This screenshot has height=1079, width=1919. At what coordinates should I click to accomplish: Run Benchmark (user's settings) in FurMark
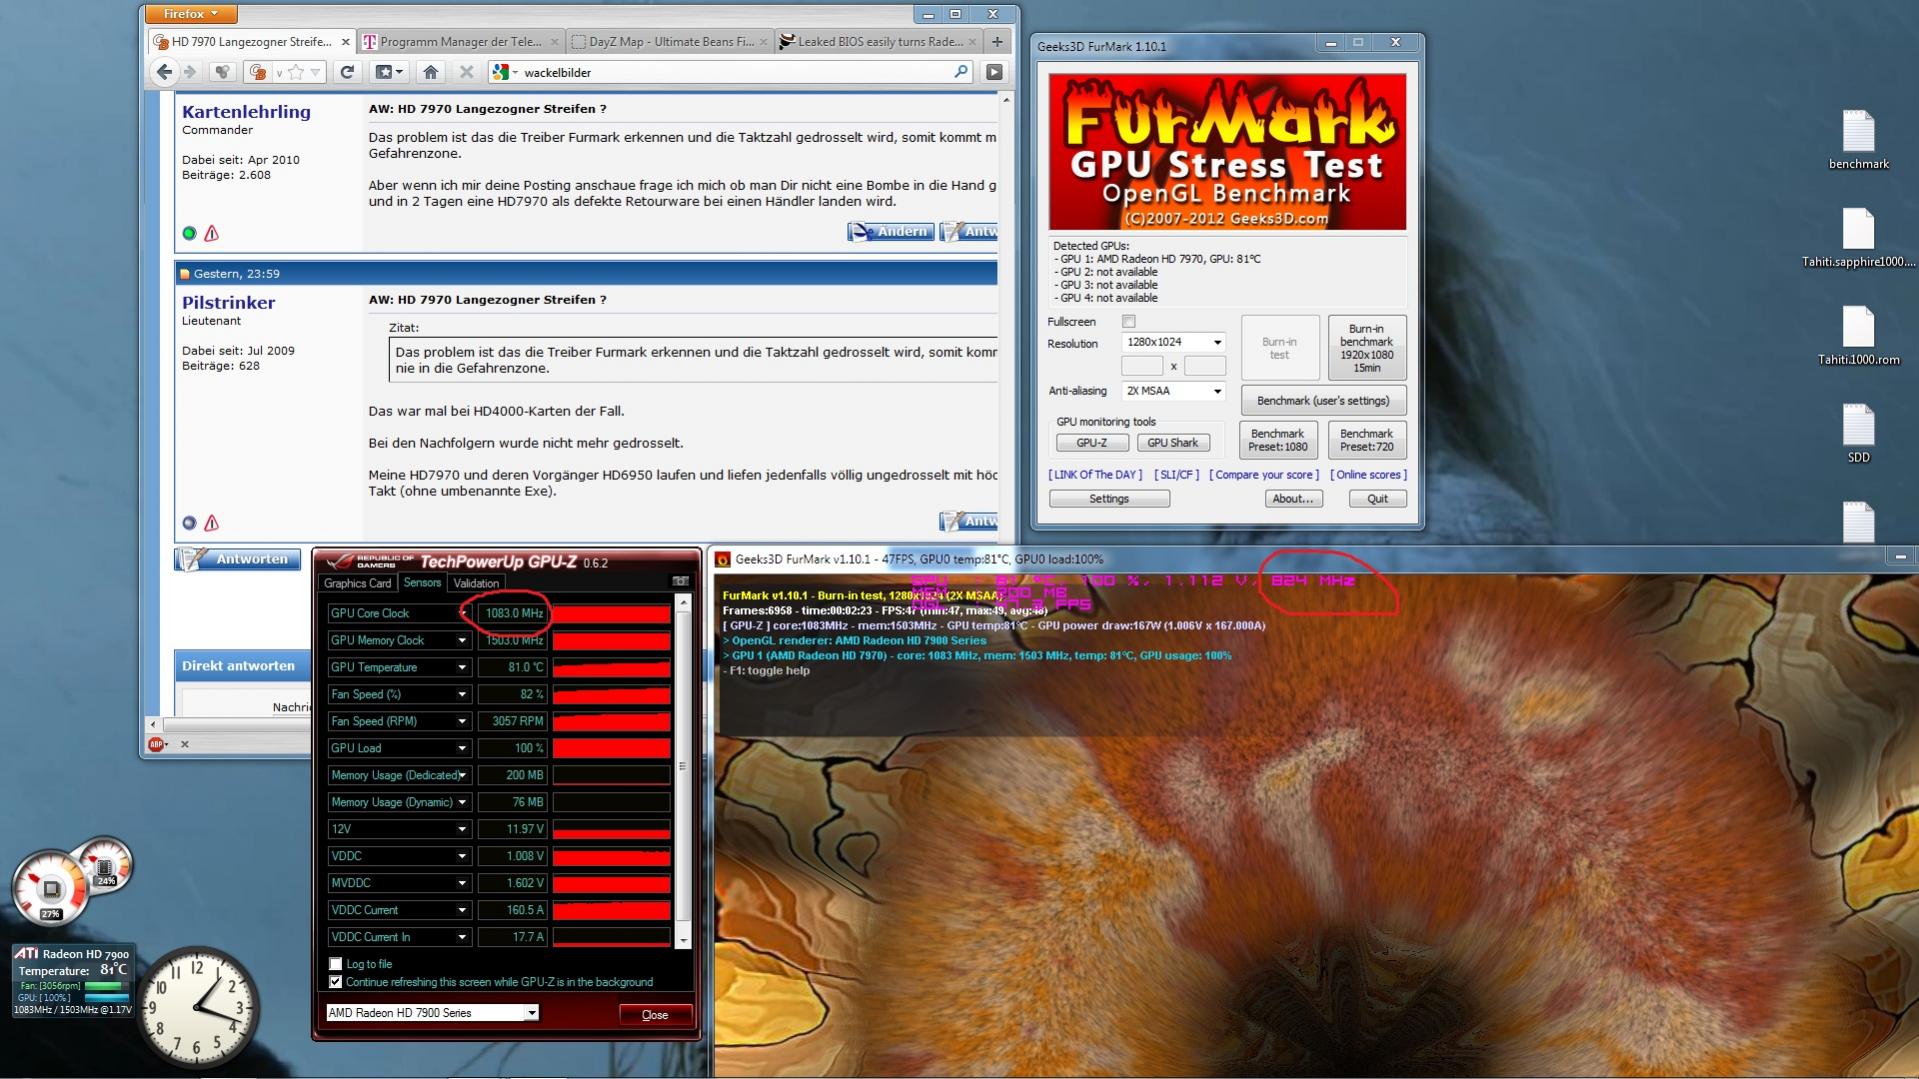1323,401
